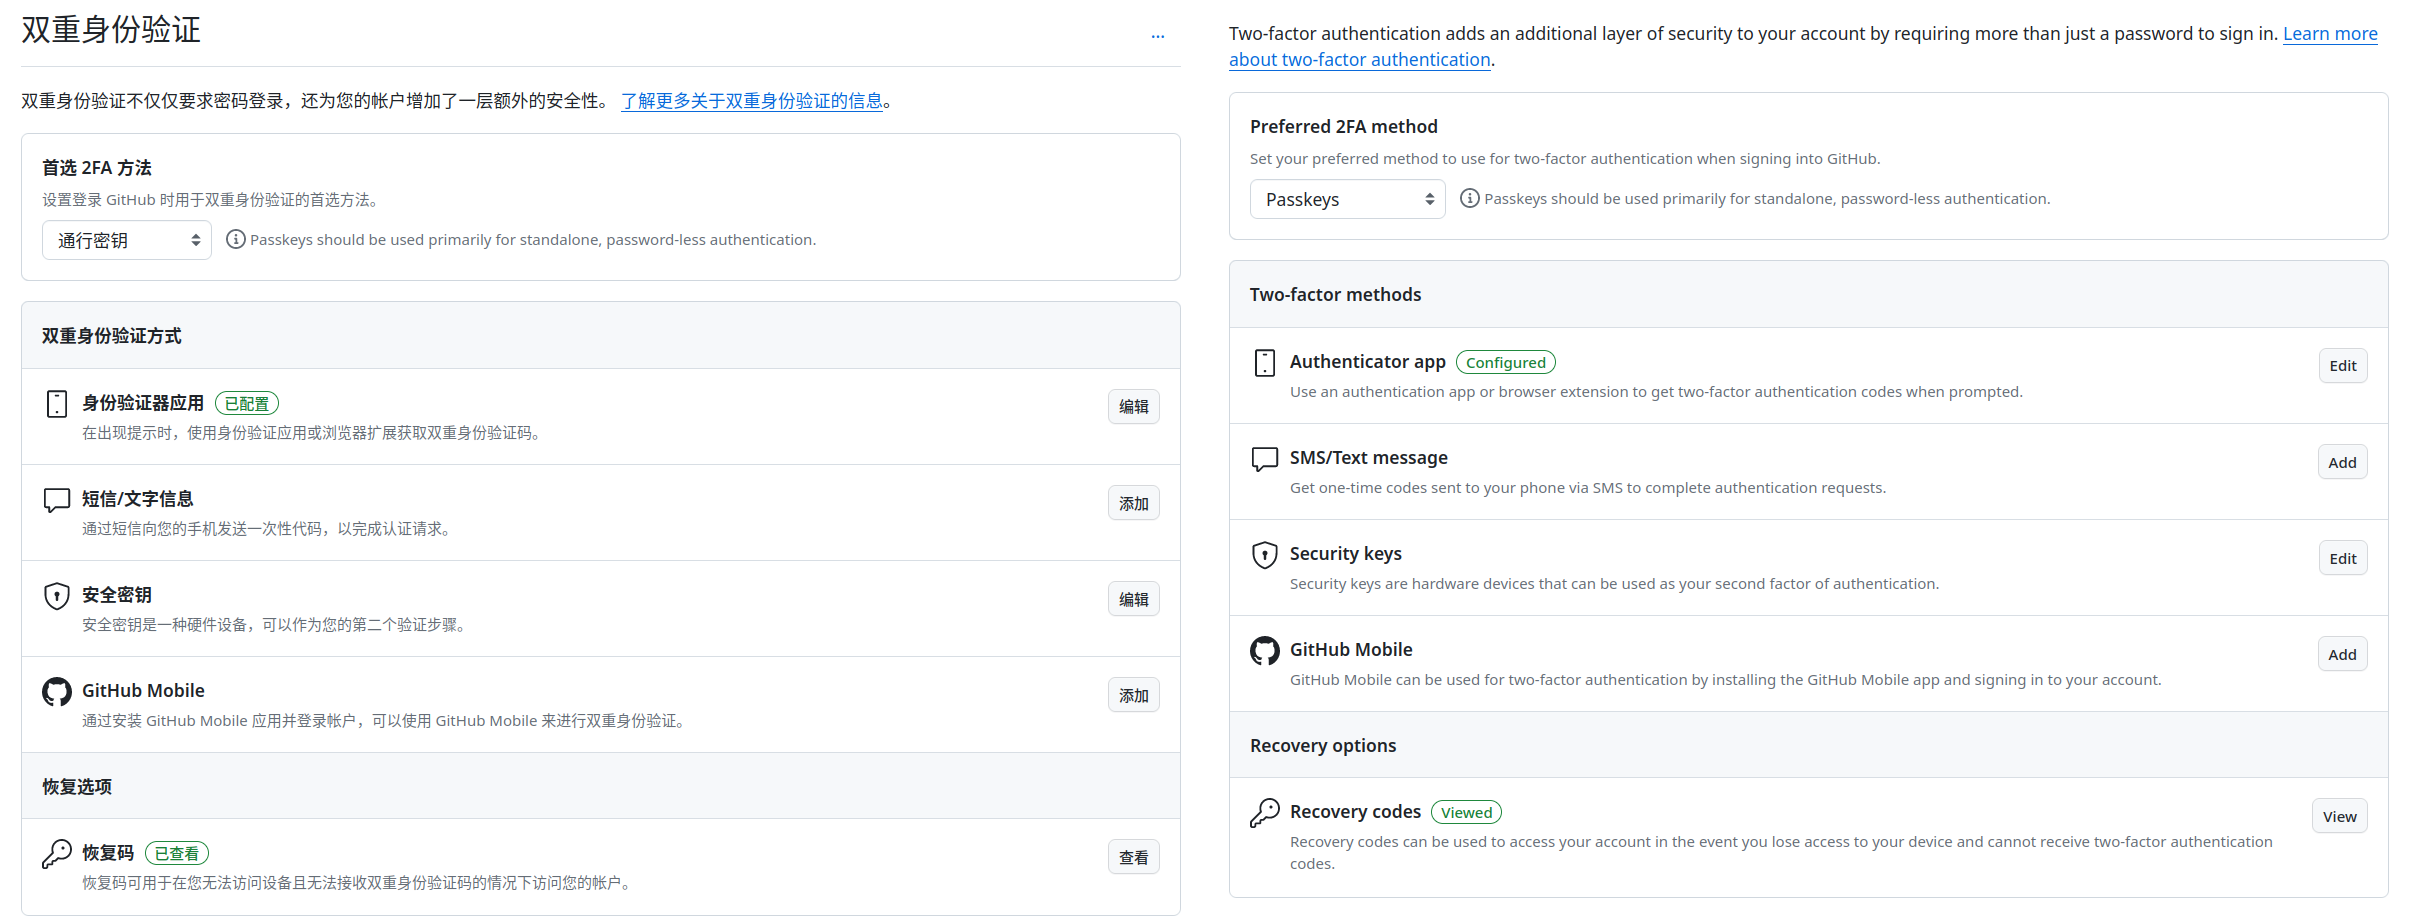The height and width of the screenshot is (921, 2416).
Task: Click the GitHub logo in the Chinese panel
Action: [x=57, y=692]
